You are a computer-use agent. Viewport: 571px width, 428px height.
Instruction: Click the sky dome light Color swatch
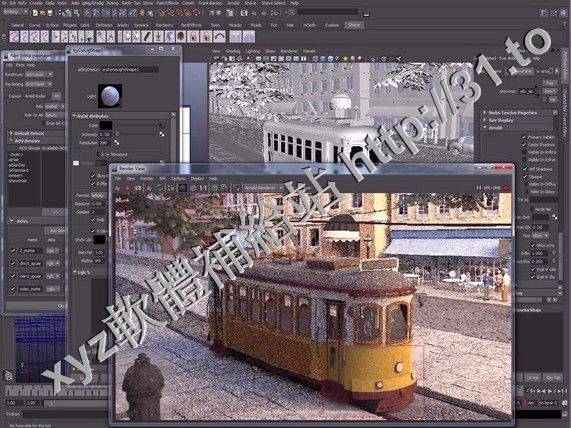coord(106,125)
